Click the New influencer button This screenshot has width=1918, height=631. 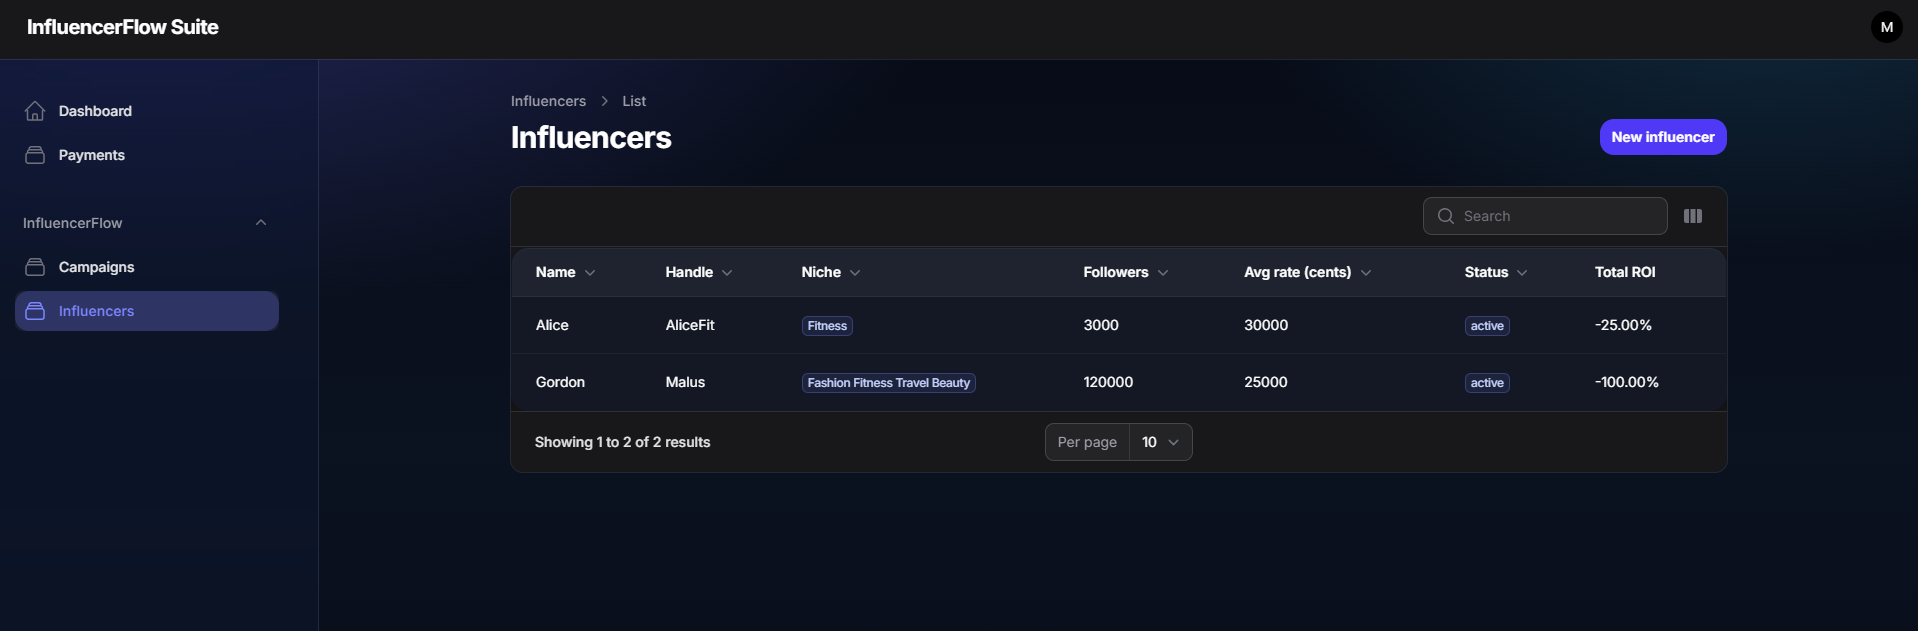[1662, 137]
